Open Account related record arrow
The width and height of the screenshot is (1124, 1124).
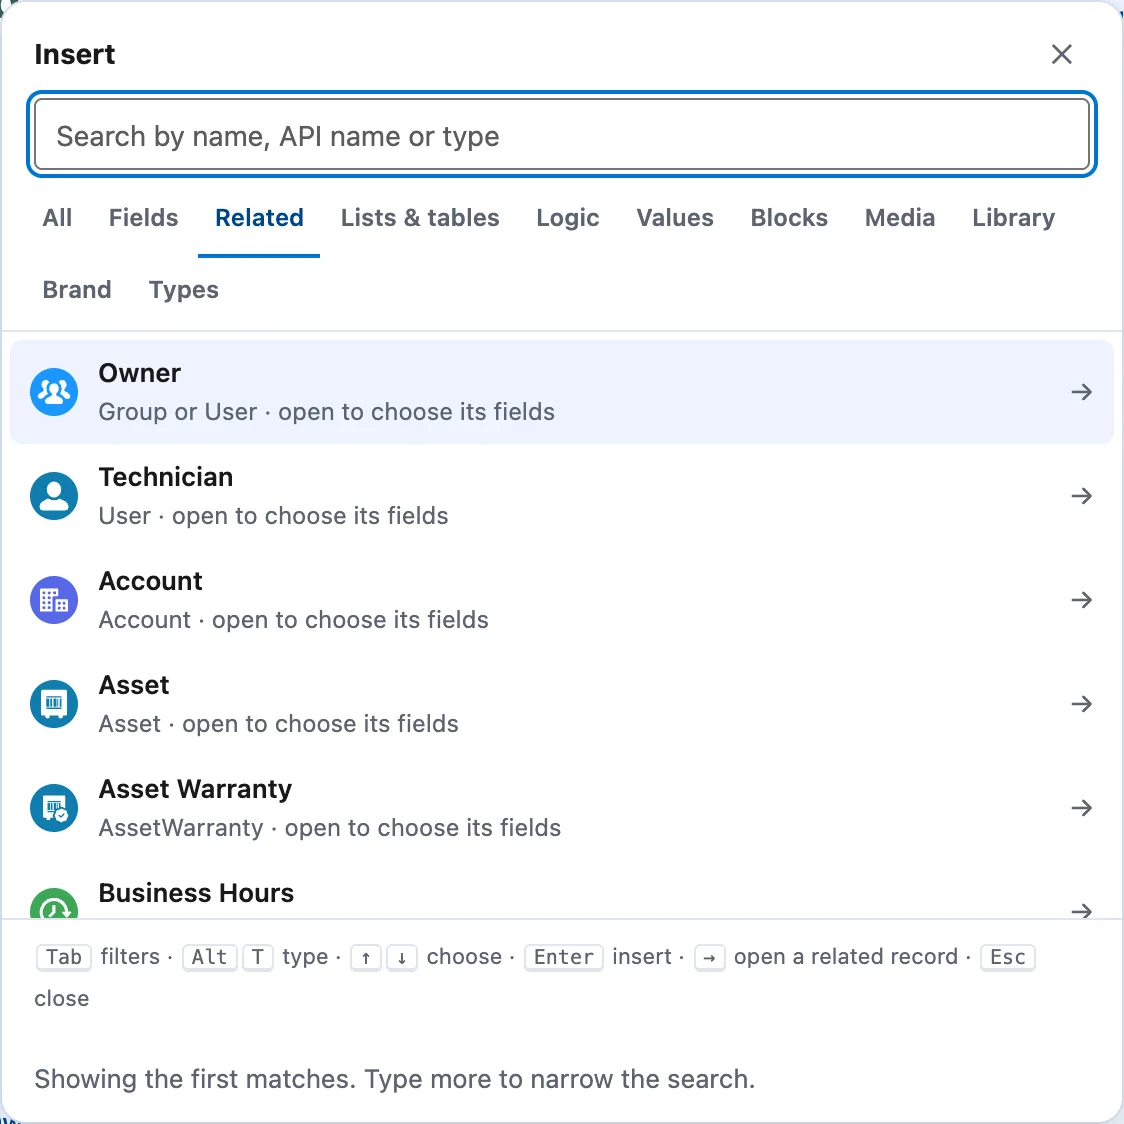pos(1082,600)
